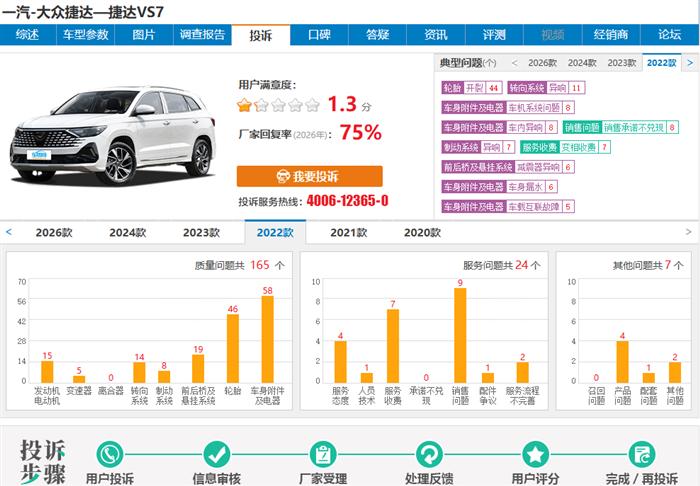This screenshot has width=700, height=486.
Task: Click the first gold satisfaction star
Action: 245,105
